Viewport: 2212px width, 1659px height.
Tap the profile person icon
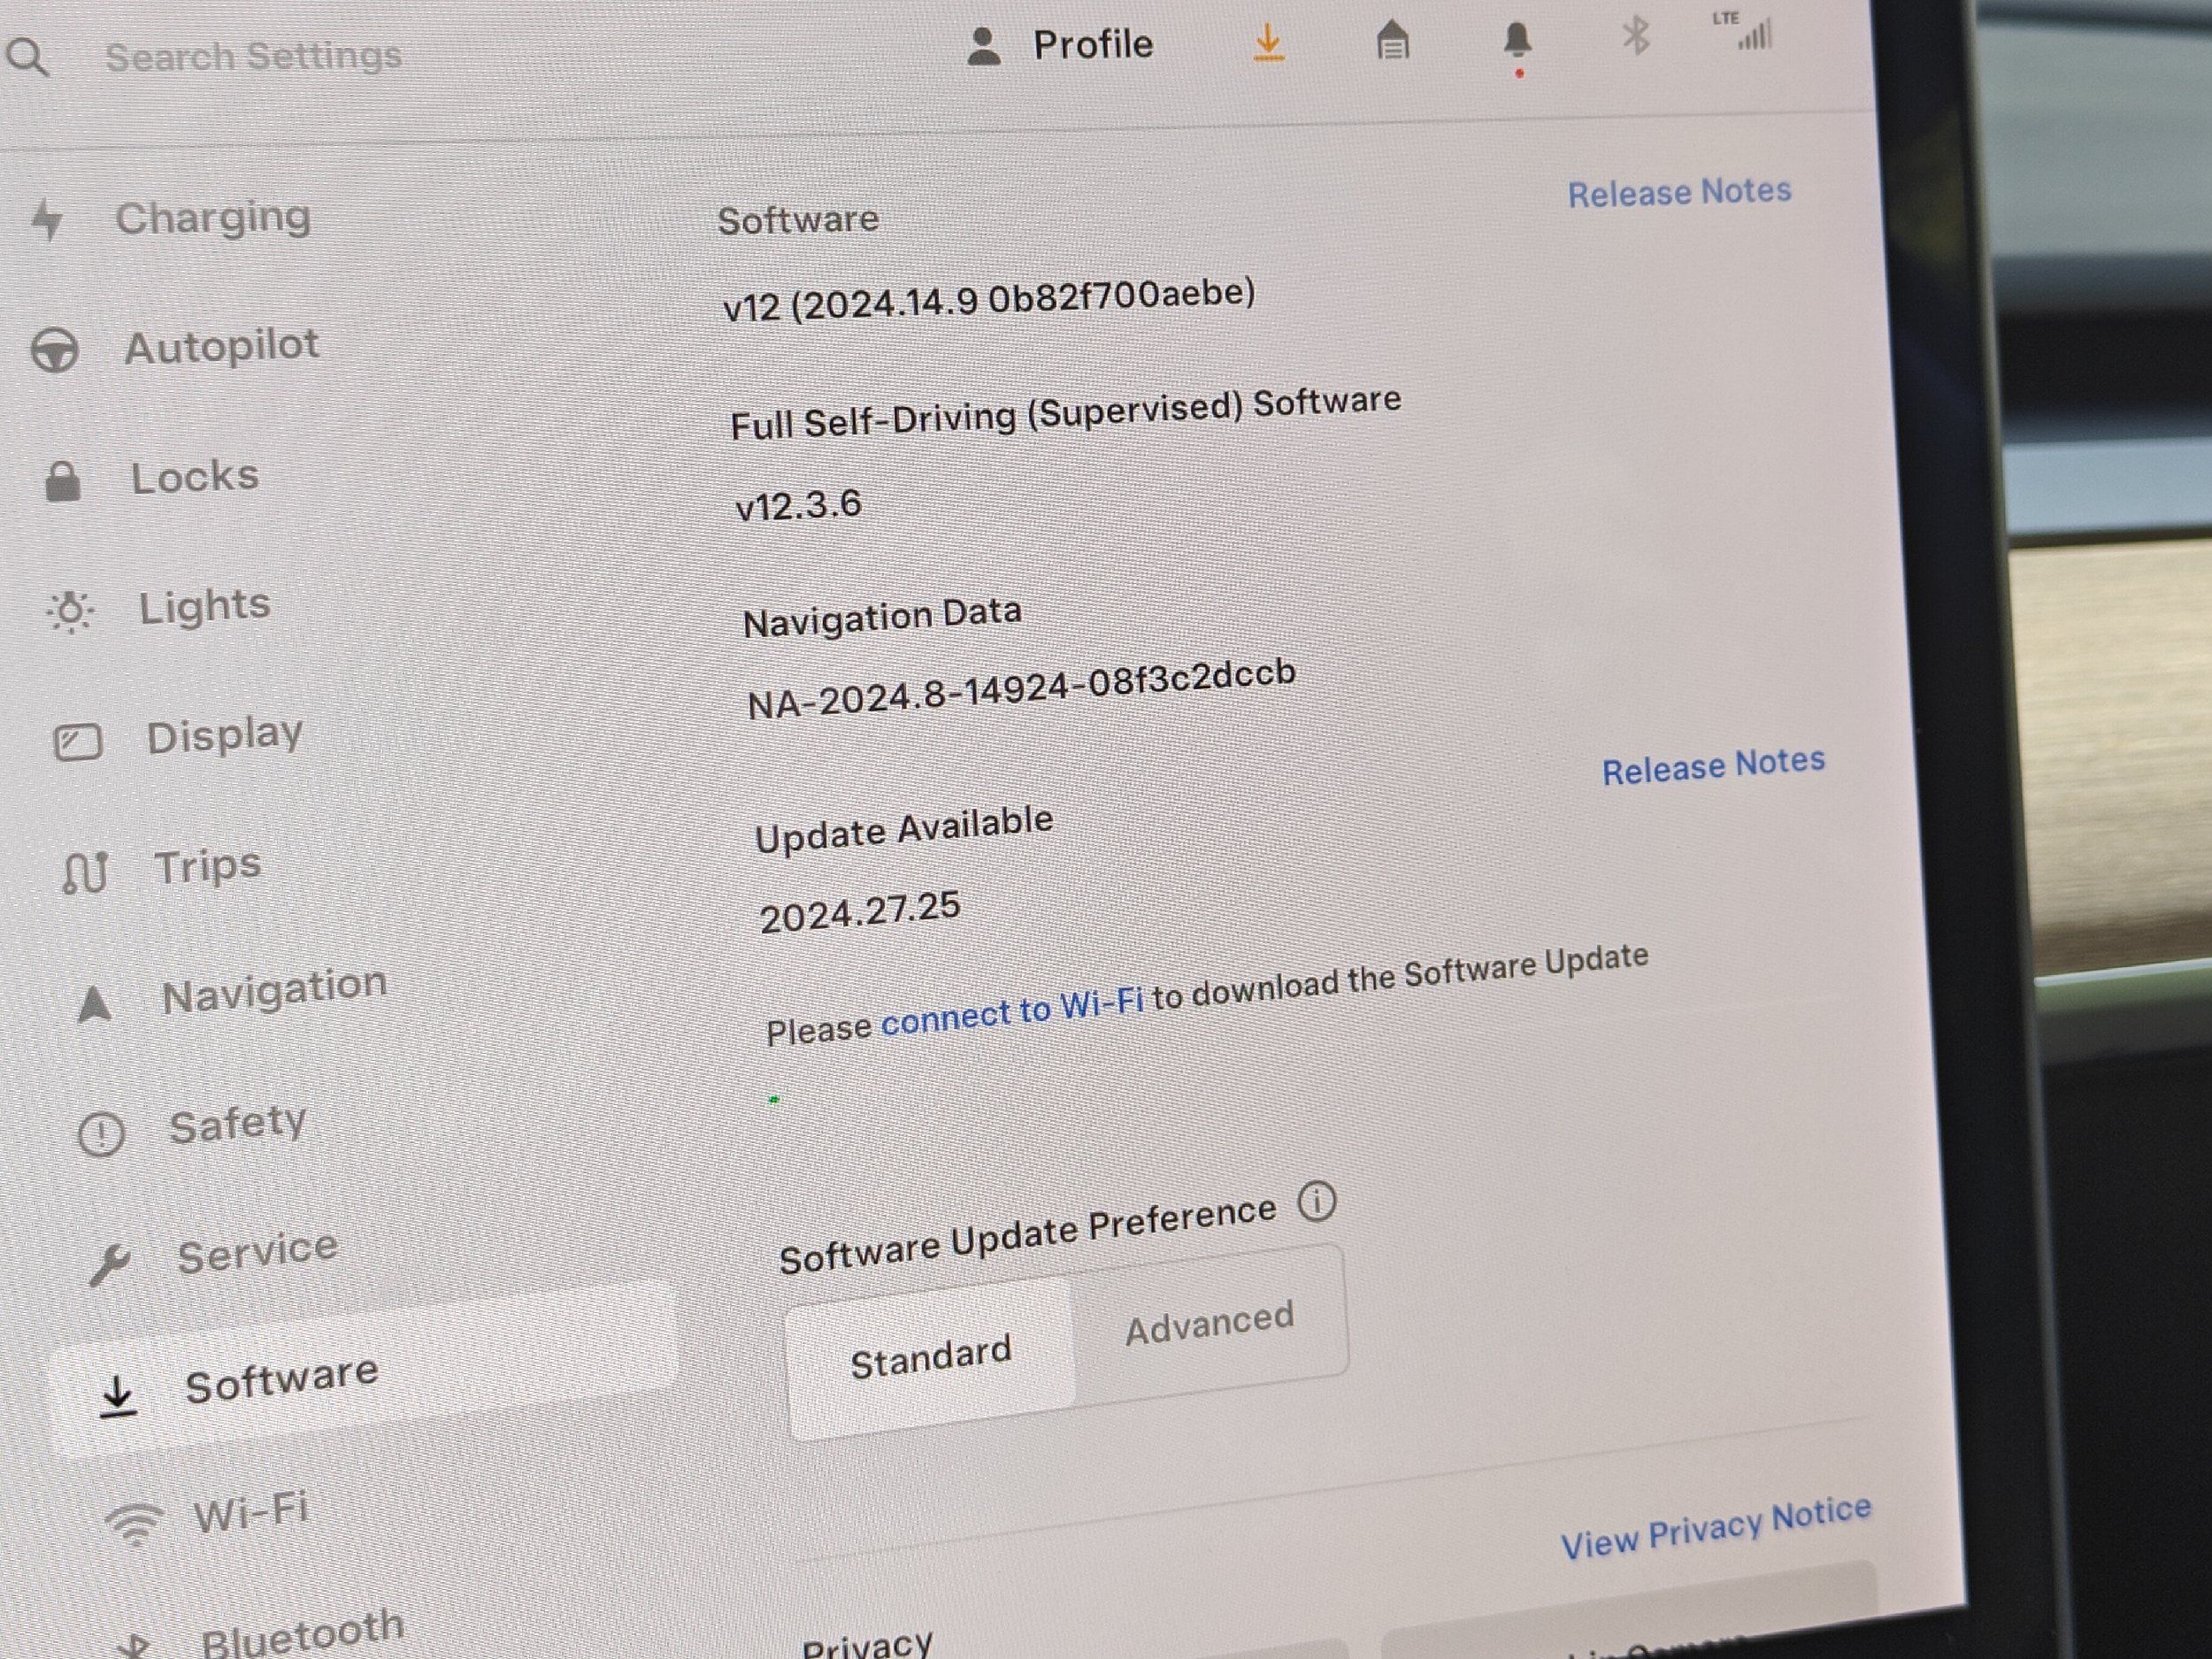[x=984, y=47]
